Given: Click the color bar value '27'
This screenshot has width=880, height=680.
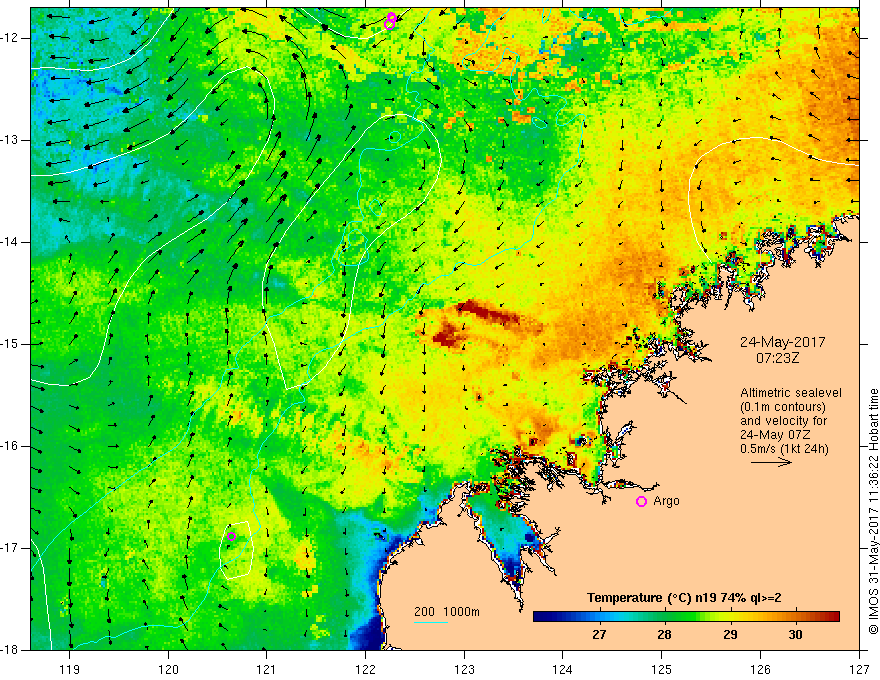Looking at the screenshot, I should click(x=599, y=635).
